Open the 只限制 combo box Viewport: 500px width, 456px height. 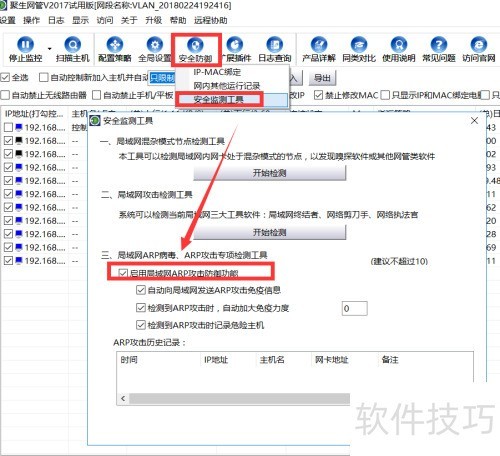click(x=163, y=78)
